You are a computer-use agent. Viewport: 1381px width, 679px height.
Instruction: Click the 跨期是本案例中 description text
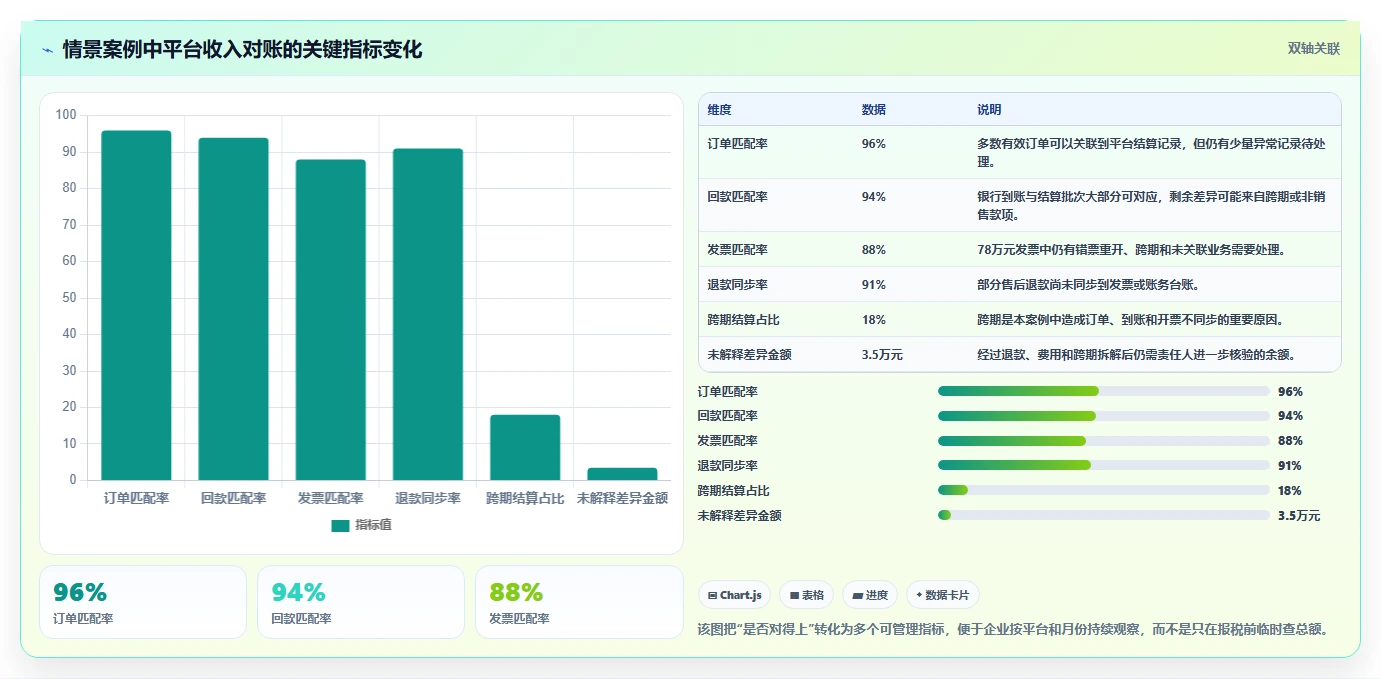(1131, 320)
